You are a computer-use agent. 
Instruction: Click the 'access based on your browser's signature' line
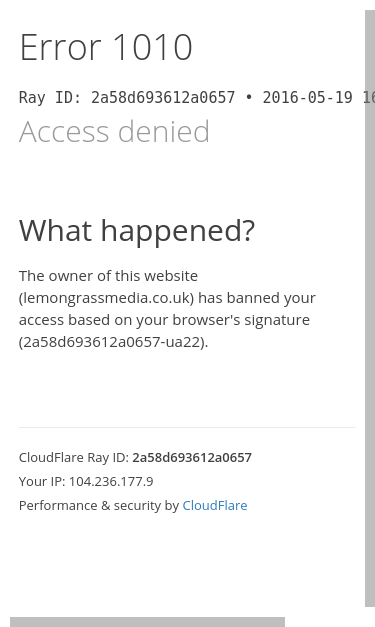tap(164, 320)
